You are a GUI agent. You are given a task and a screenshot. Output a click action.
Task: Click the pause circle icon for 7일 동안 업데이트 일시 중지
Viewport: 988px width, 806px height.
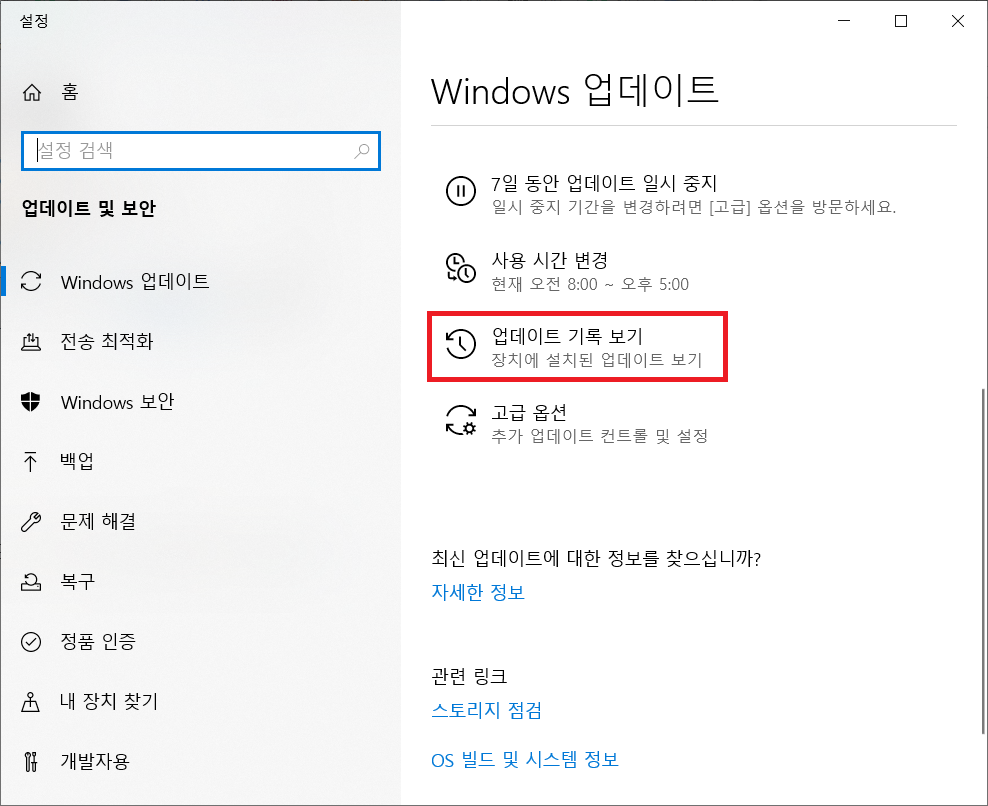[461, 190]
